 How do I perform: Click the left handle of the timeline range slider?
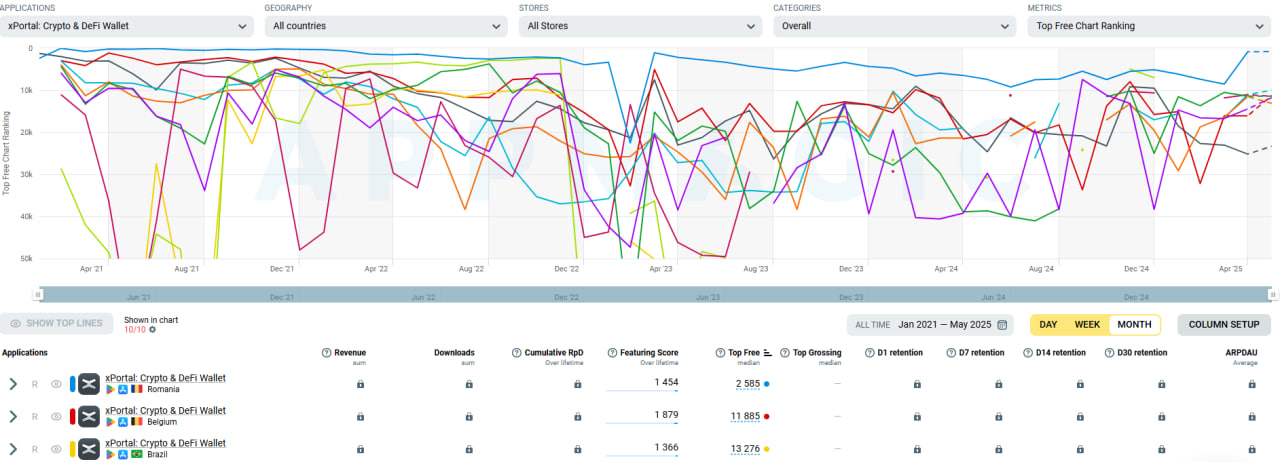coord(38,295)
